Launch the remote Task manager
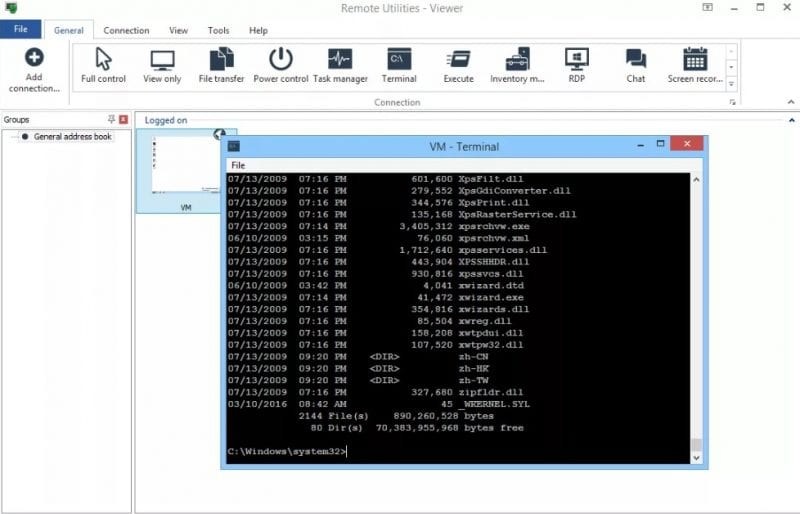The width and height of the screenshot is (800, 514). click(x=340, y=66)
